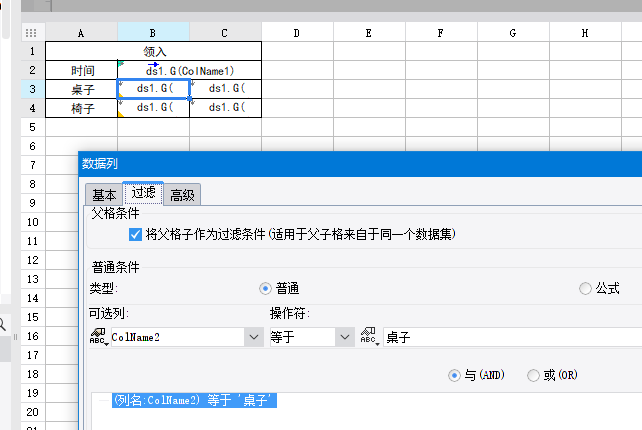642x430 pixels.
Task: Click cell C3 containing ds1.G(
Action: (x=226, y=89)
